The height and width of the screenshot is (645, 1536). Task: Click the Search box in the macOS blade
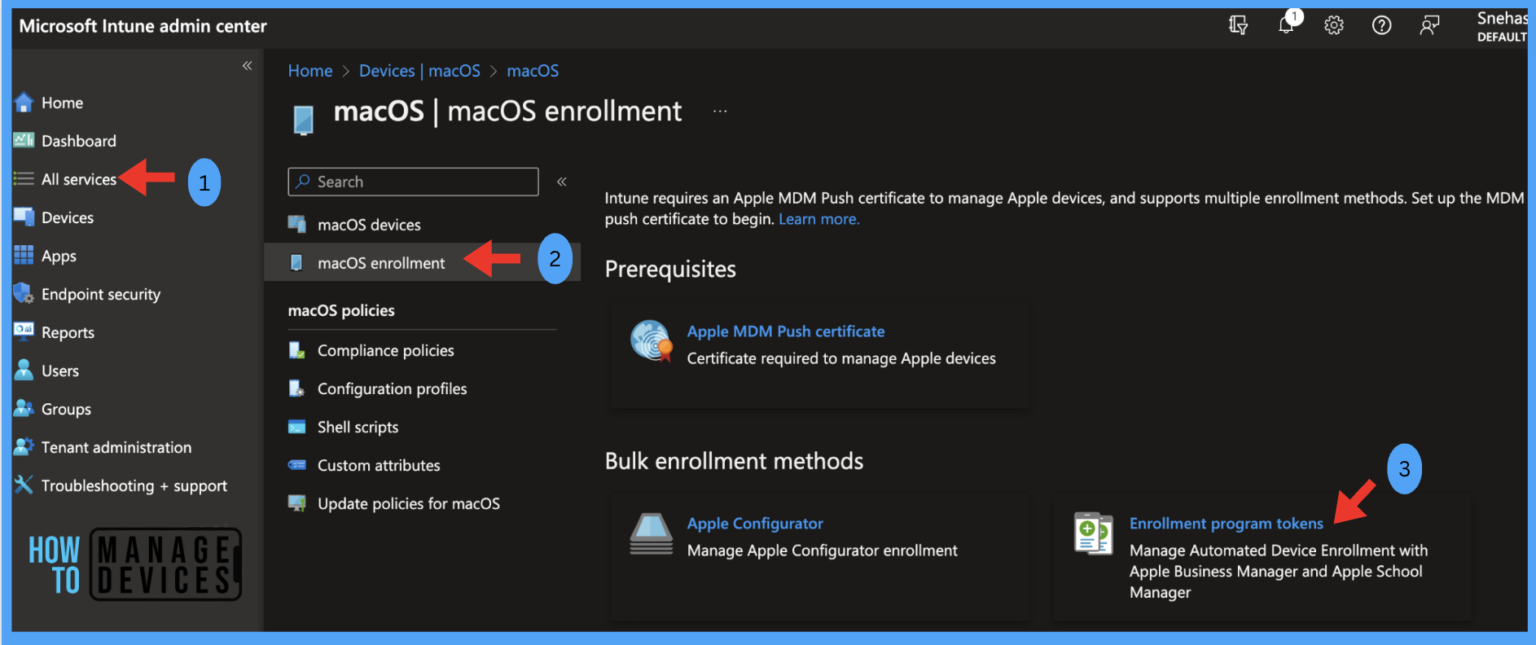click(x=412, y=181)
